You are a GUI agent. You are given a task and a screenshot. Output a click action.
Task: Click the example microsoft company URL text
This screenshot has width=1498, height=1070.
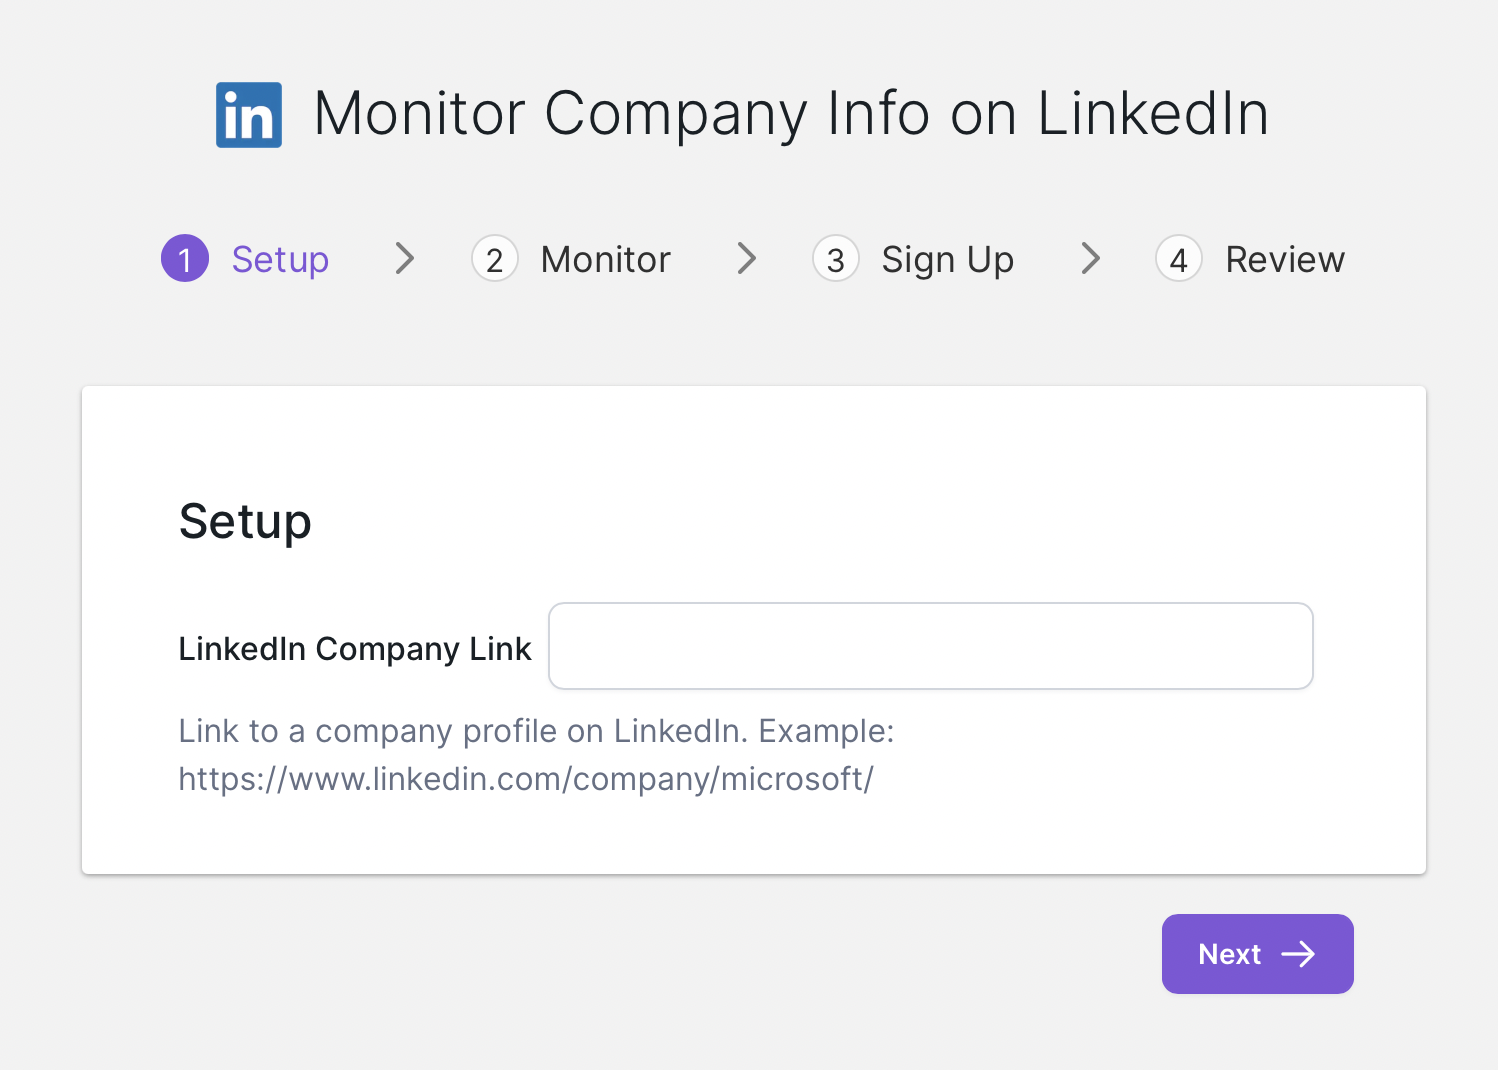(x=526, y=778)
